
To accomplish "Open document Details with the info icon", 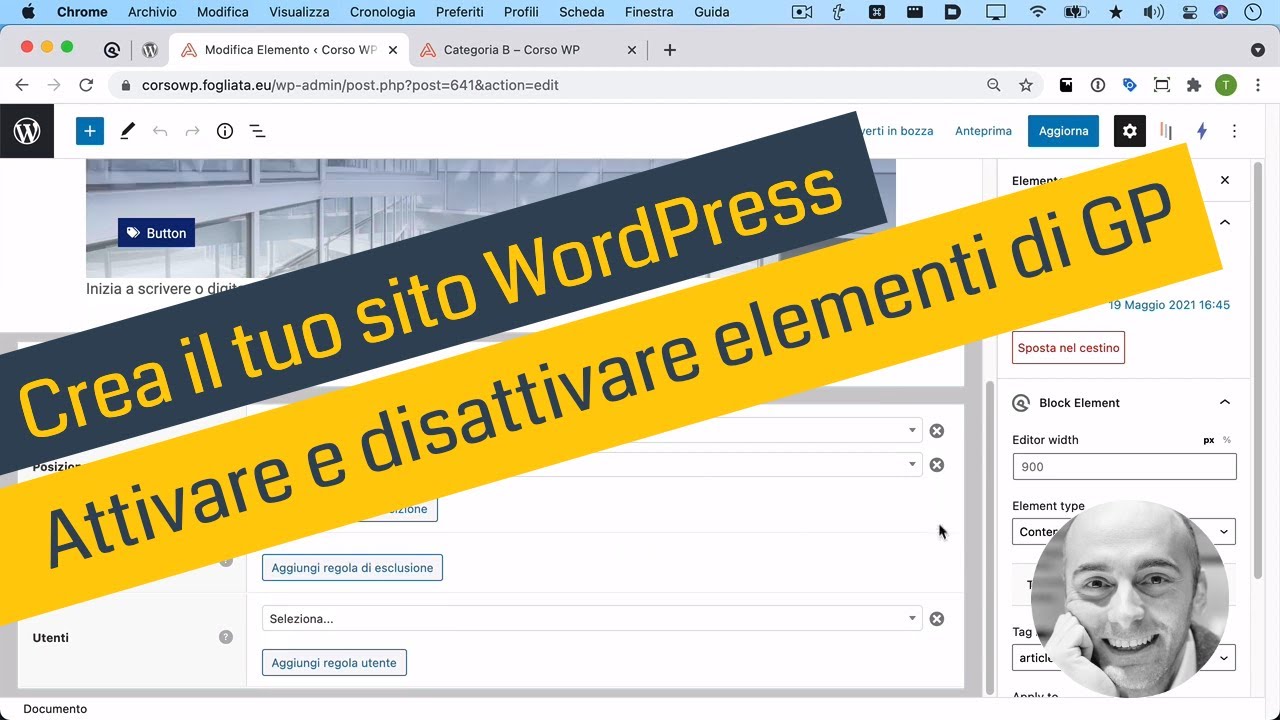I will coord(225,131).
